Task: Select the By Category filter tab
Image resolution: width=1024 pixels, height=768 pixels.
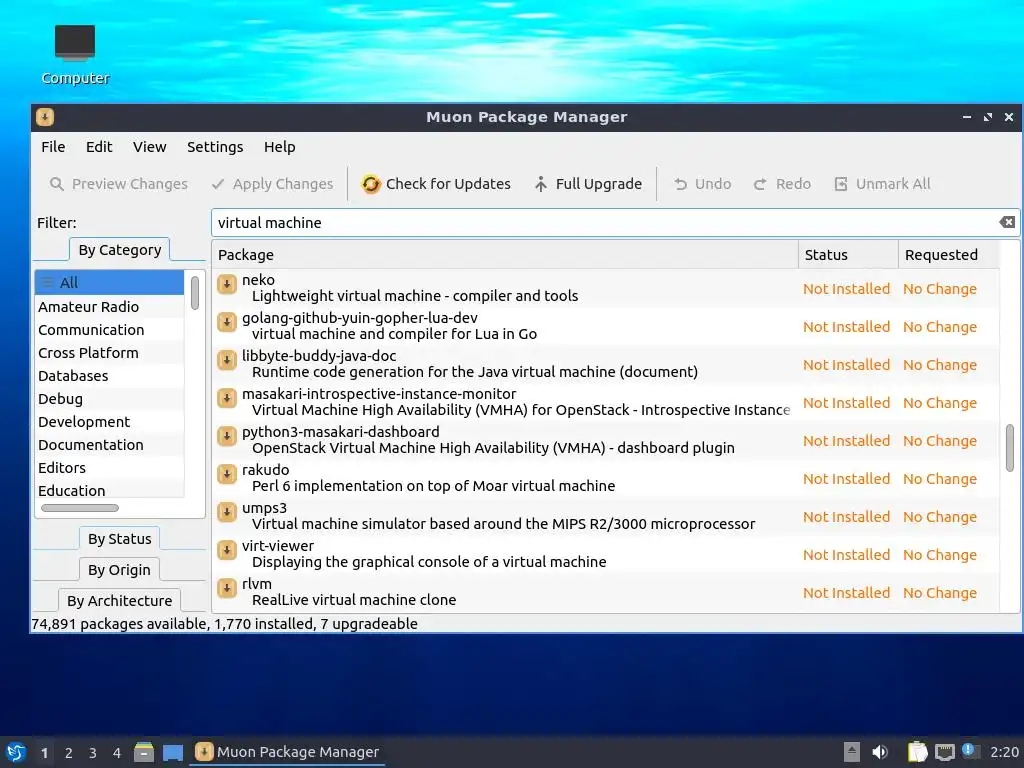Action: pyautogui.click(x=120, y=250)
